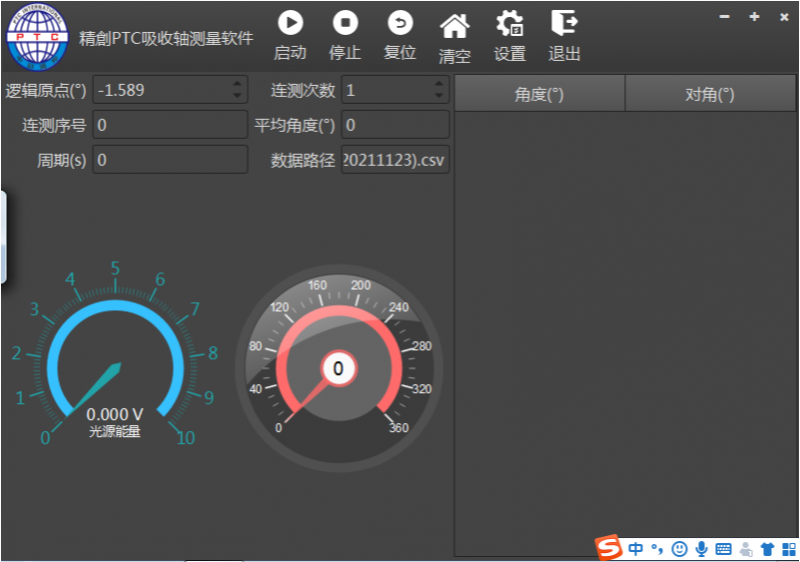
Task: Decrease 连测次数 value with down arrow
Action: pos(439,96)
